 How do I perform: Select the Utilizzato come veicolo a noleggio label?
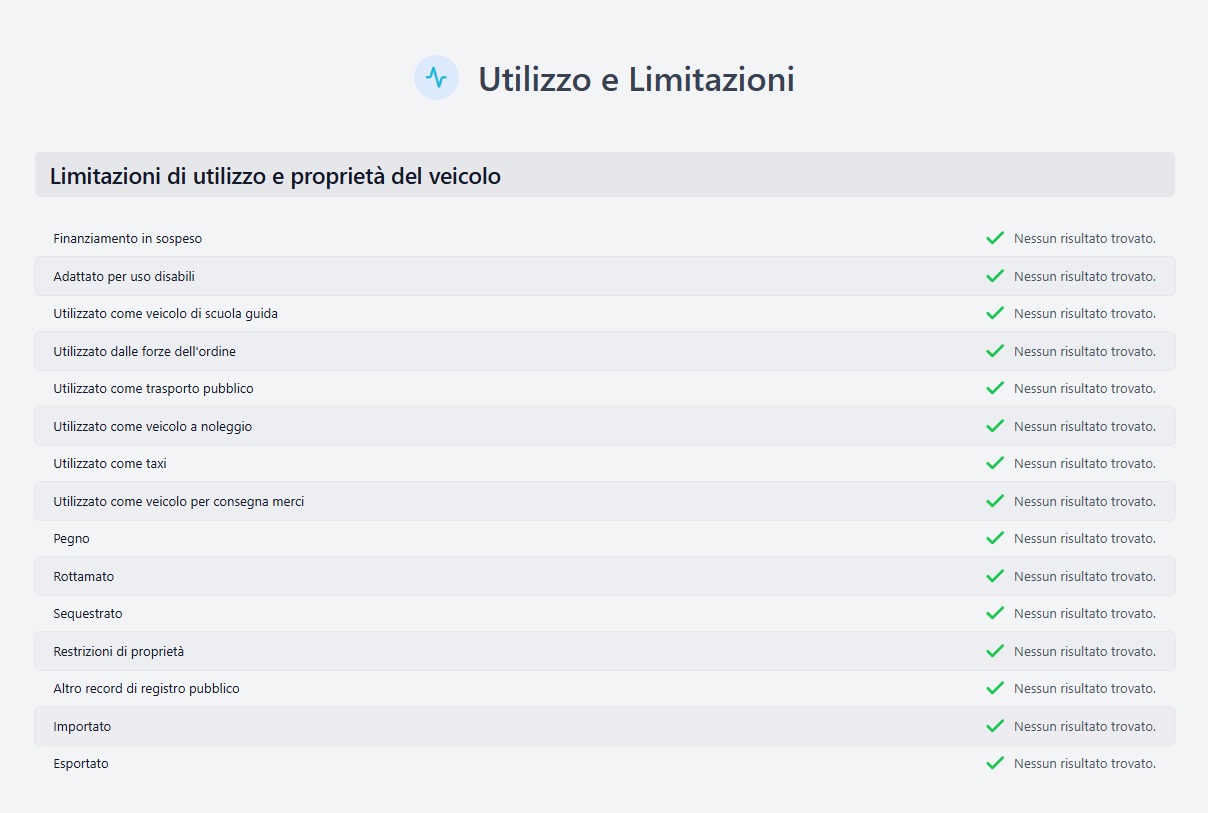(x=152, y=426)
